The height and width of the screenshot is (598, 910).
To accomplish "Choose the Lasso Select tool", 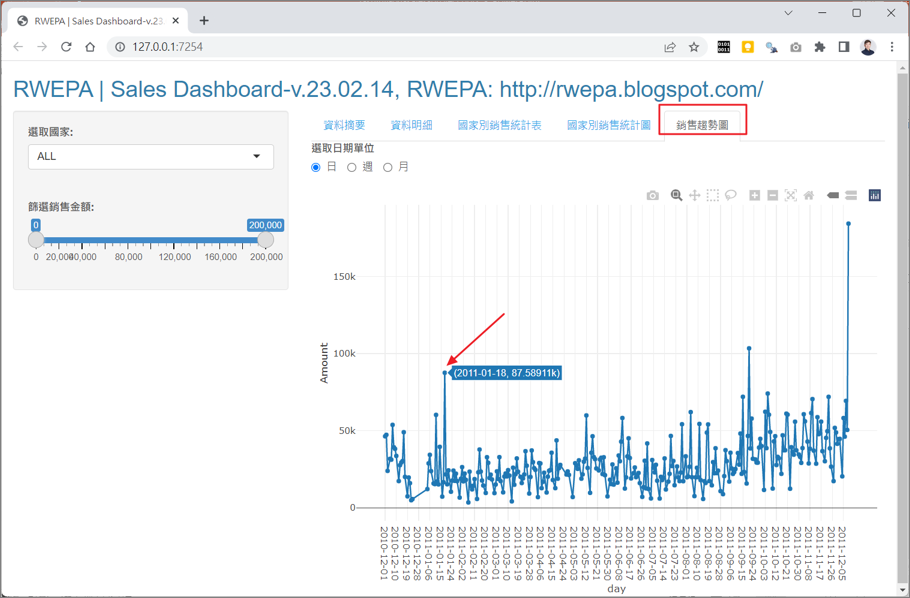I will [x=731, y=196].
